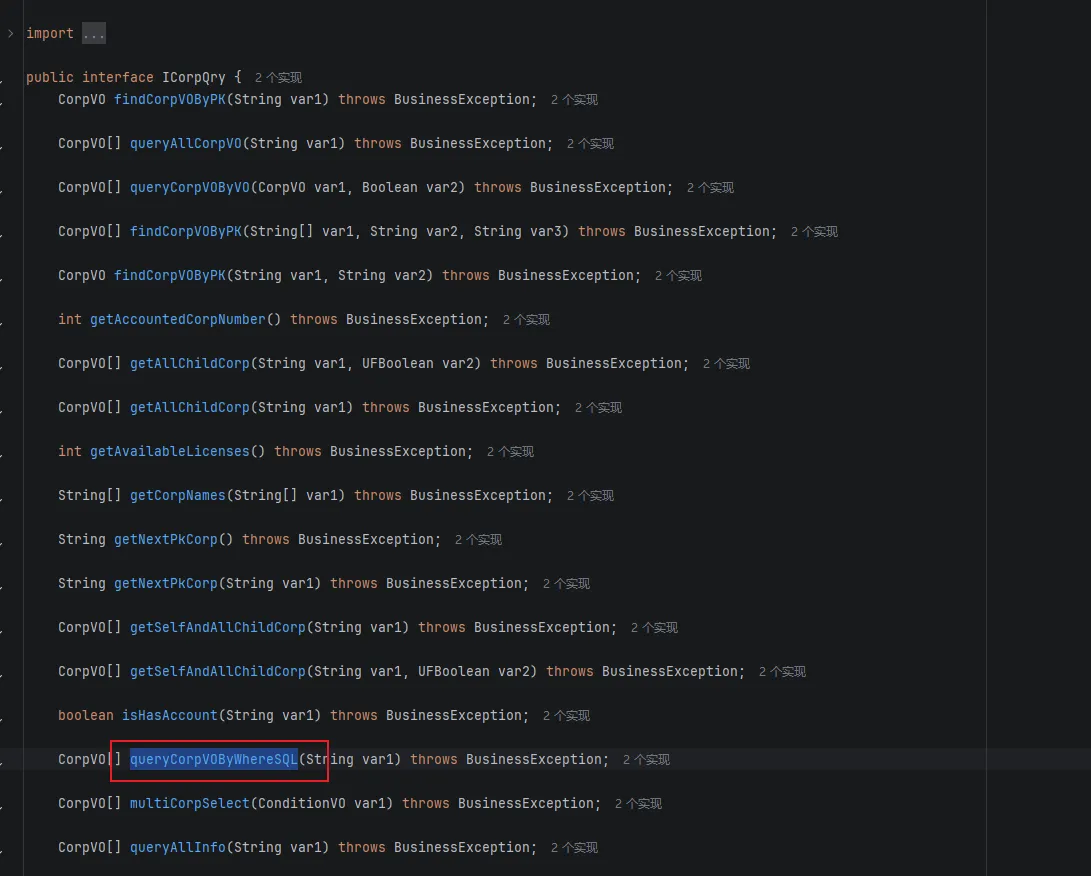Screen dimensions: 1091x876
Task: Open implementations hint after isHasAccount method
Action: [x=566, y=716]
